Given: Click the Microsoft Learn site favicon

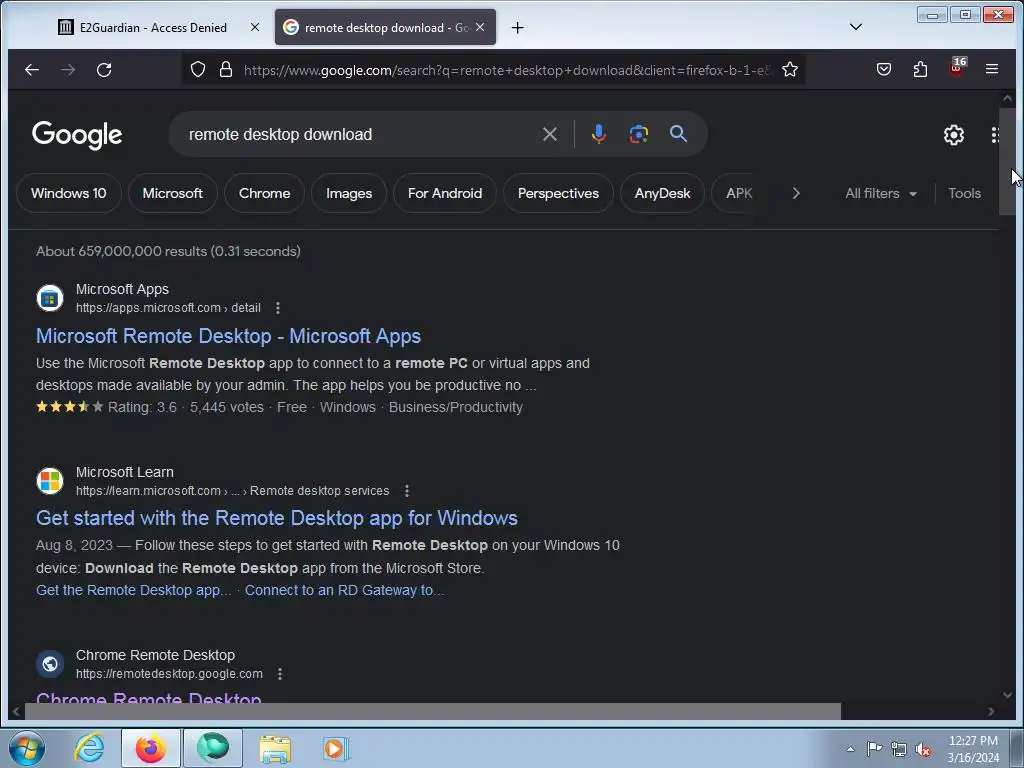Looking at the screenshot, I should coord(50,481).
